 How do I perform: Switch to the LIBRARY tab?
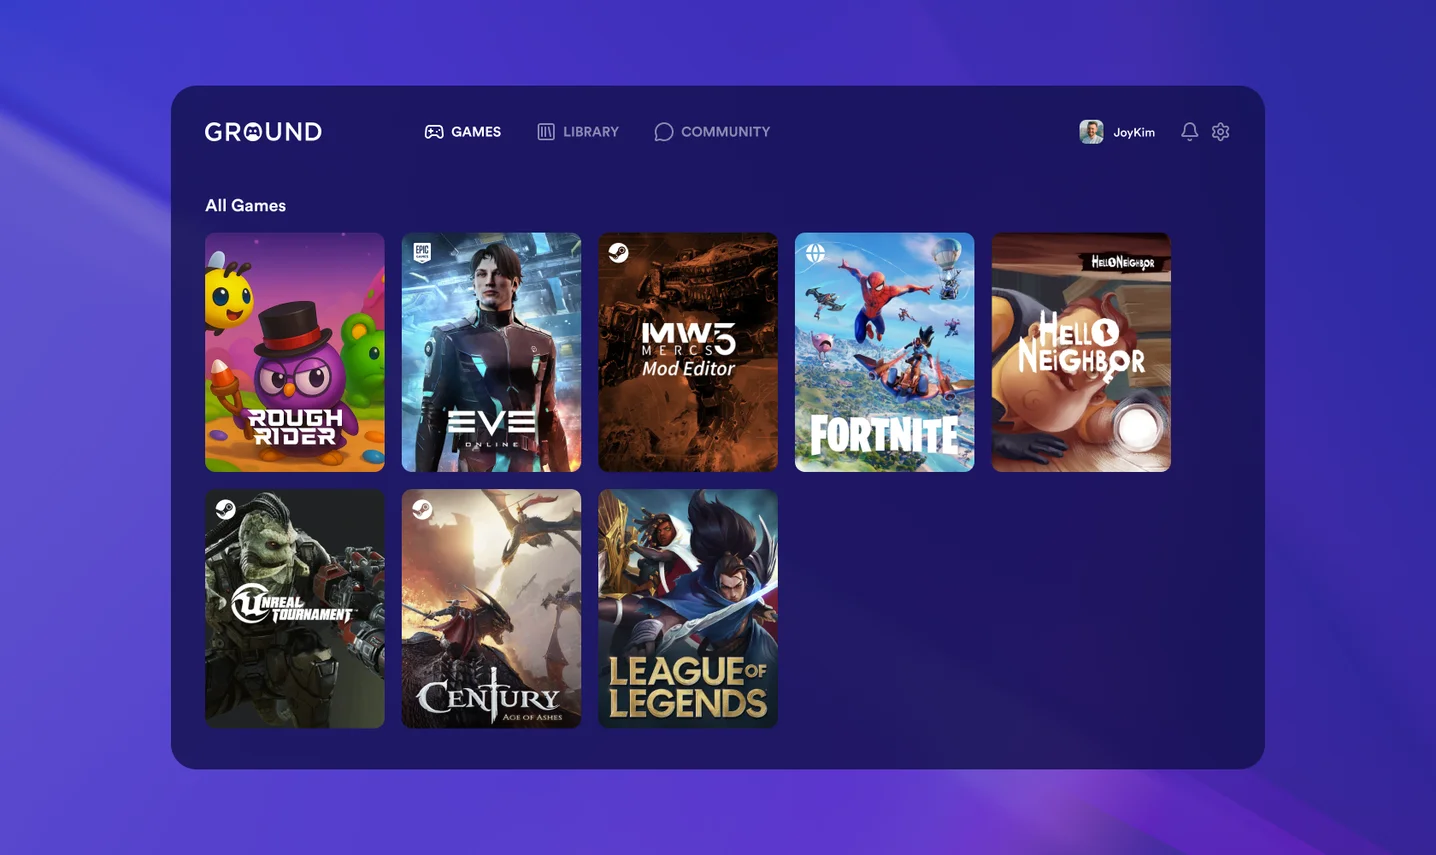point(578,132)
